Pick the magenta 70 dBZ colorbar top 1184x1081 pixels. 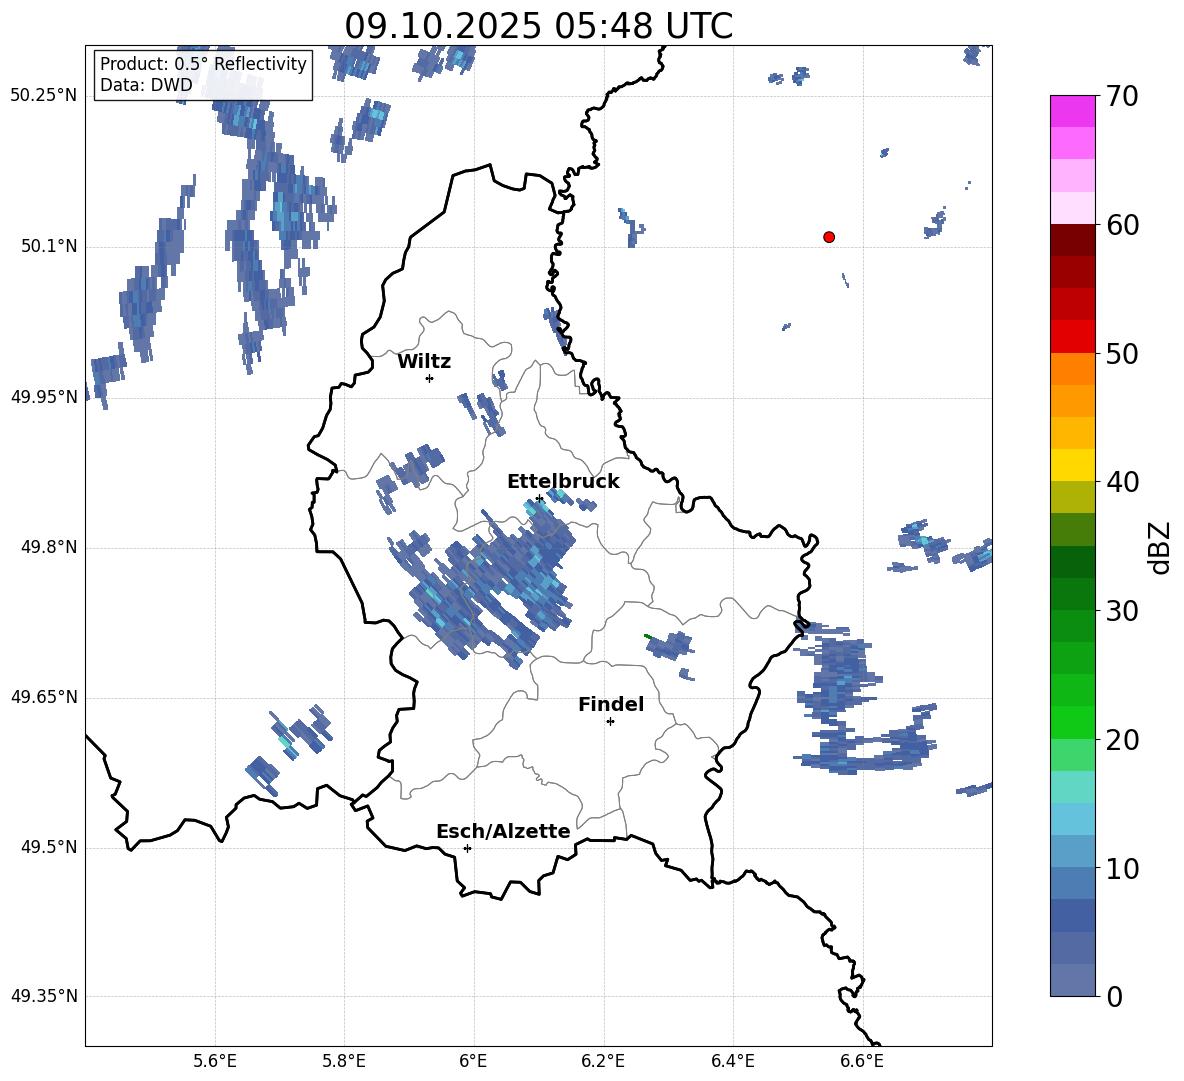pyautogui.click(x=1072, y=111)
